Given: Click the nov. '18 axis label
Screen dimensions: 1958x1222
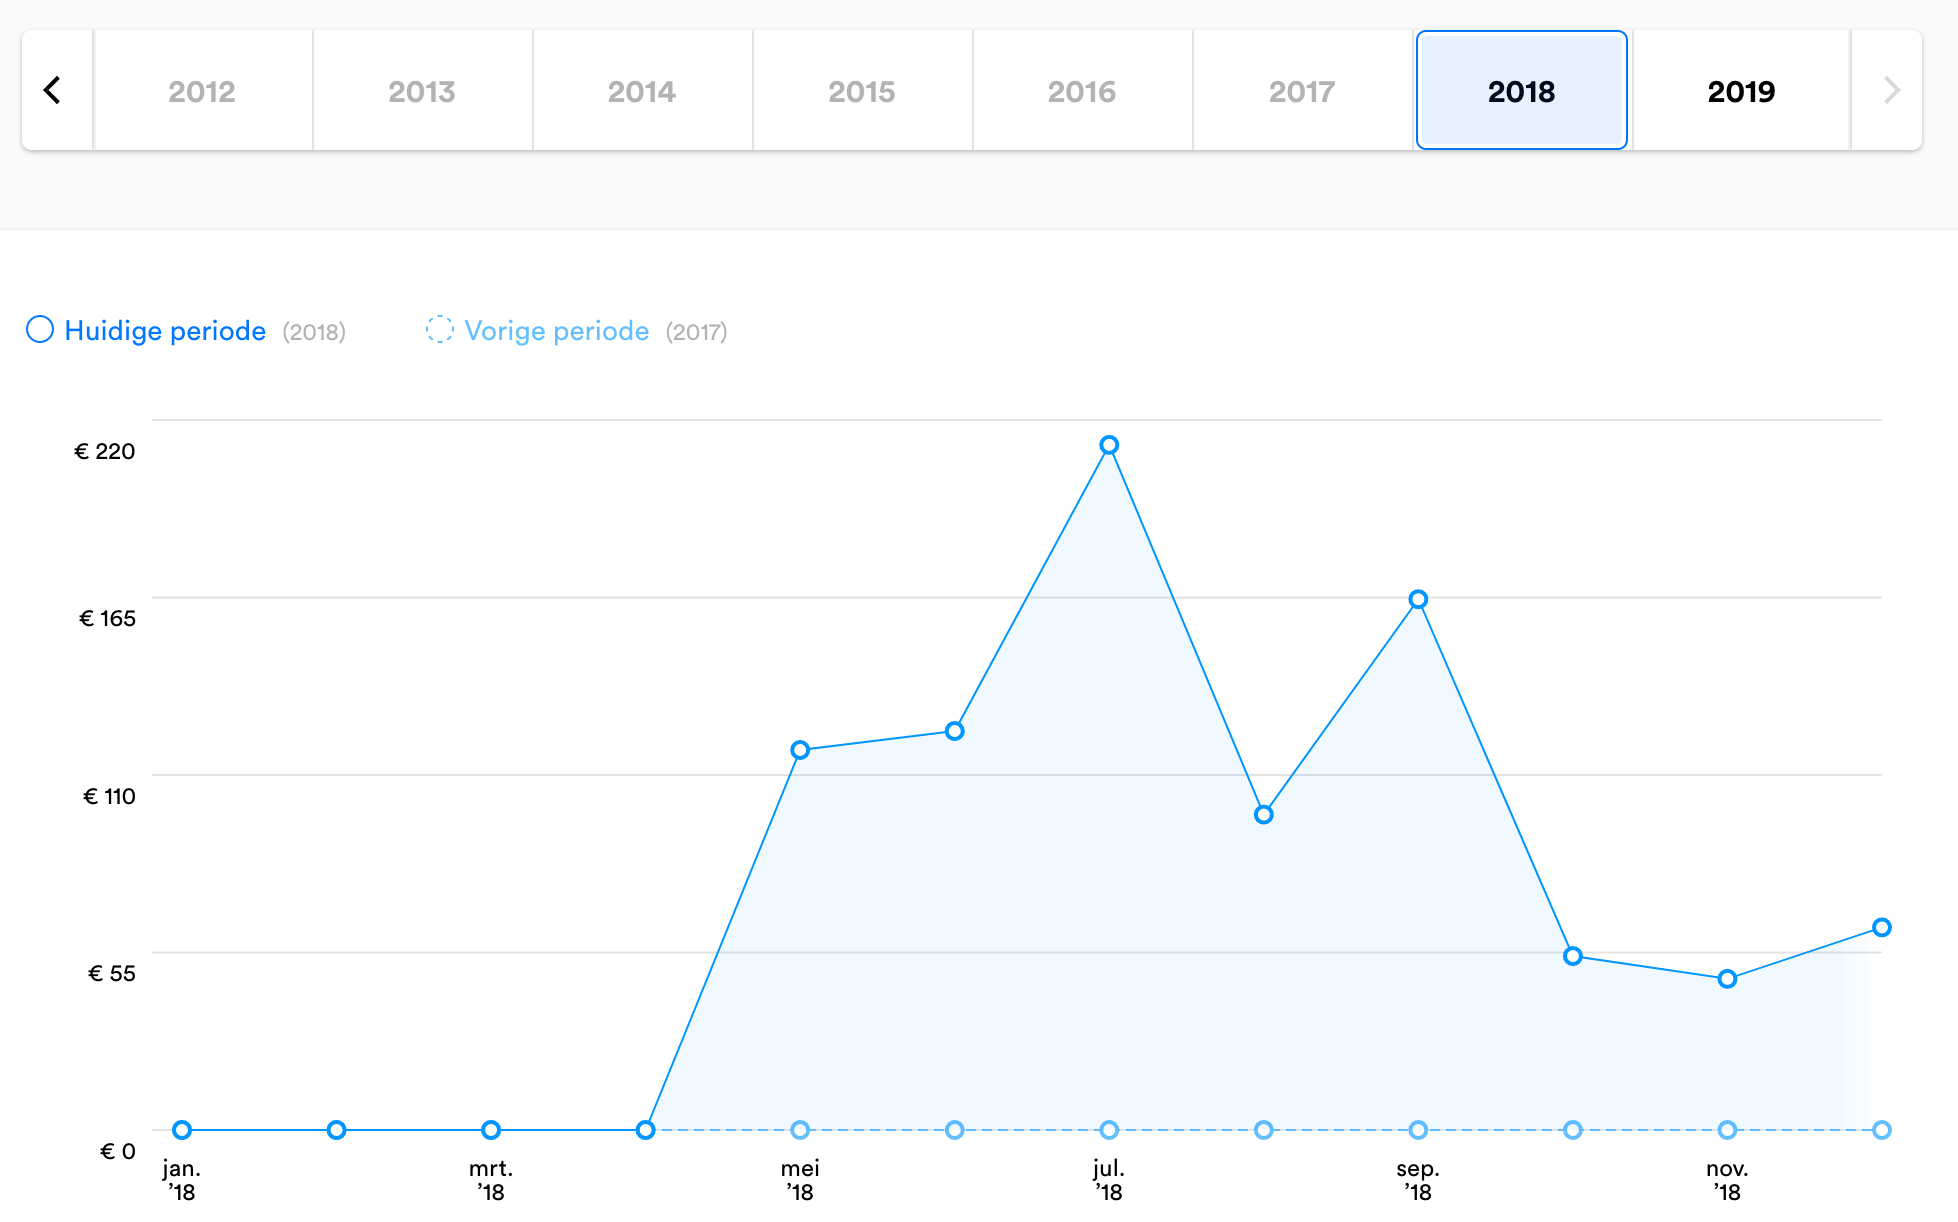Looking at the screenshot, I should pyautogui.click(x=1727, y=1180).
